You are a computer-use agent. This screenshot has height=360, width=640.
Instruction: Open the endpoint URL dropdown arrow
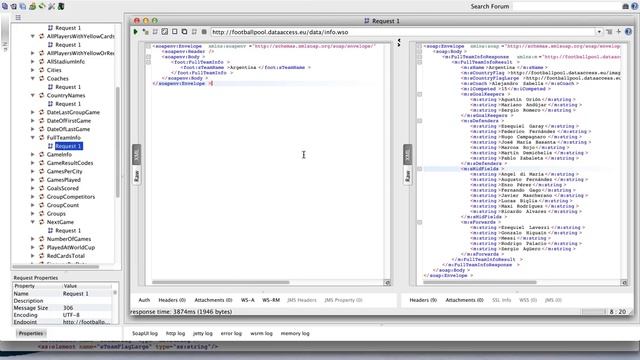[599, 32]
